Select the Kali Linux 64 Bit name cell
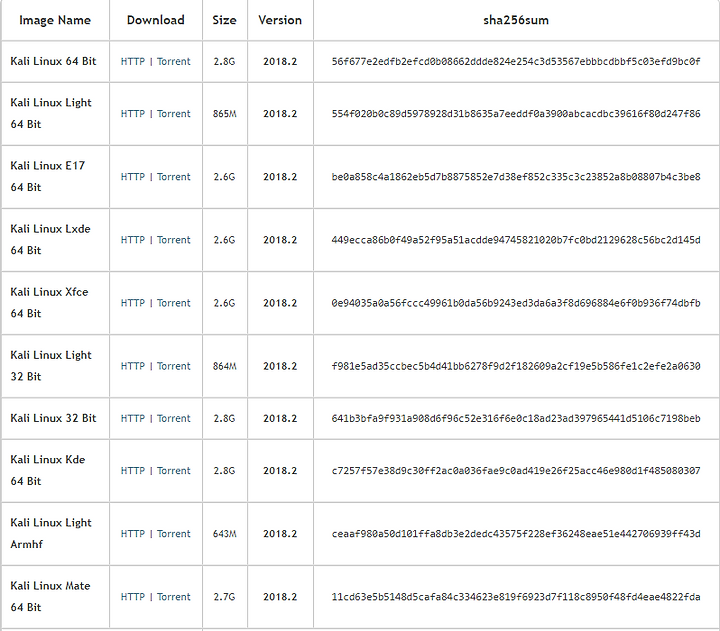 pyautogui.click(x=53, y=61)
